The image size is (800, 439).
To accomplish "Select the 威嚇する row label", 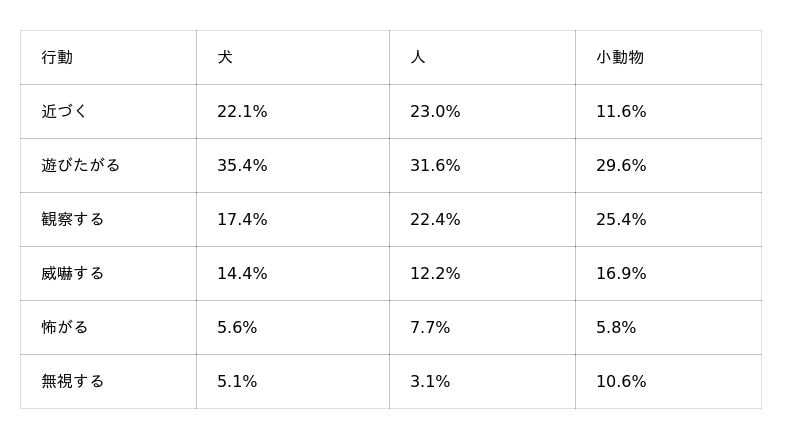I will (72, 274).
